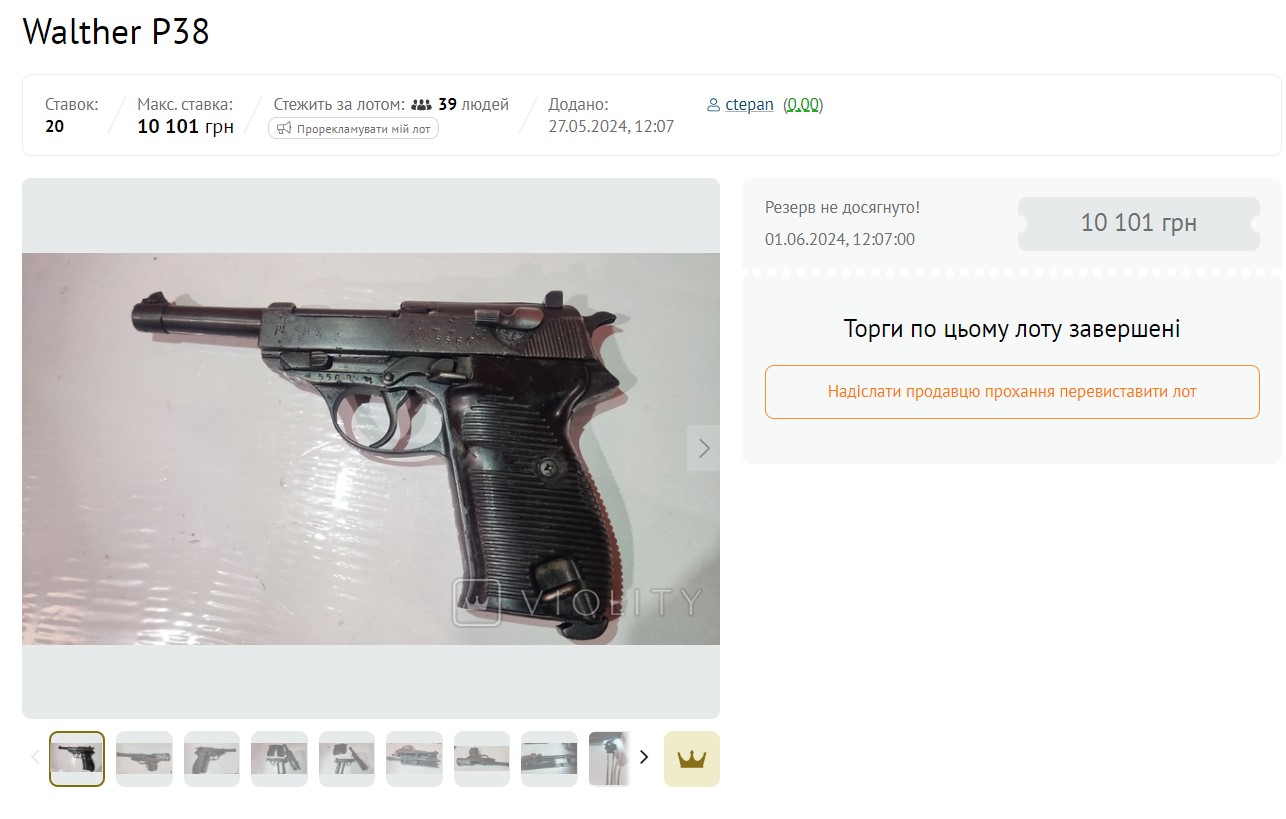The image size is (1286, 819).
Task: Select the eighth thumbnail in gallery
Action: pyautogui.click(x=549, y=759)
